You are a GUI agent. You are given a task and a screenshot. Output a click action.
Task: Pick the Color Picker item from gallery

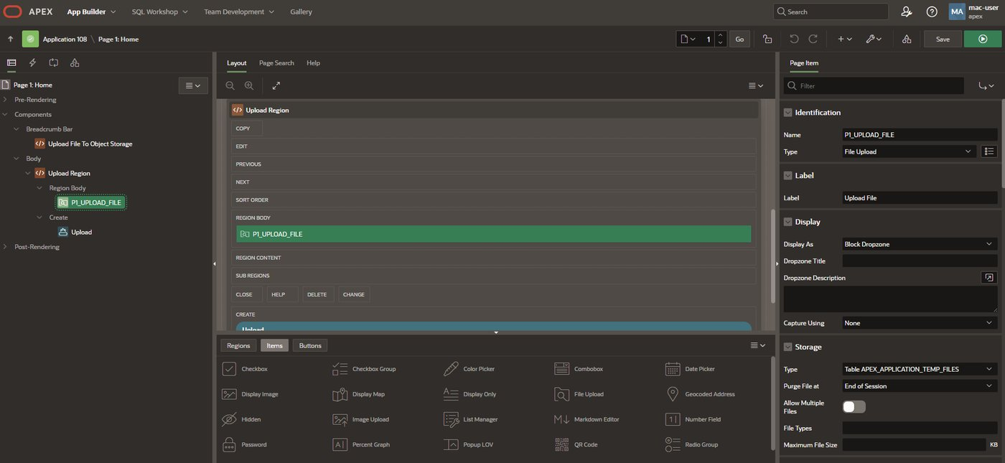click(469, 369)
